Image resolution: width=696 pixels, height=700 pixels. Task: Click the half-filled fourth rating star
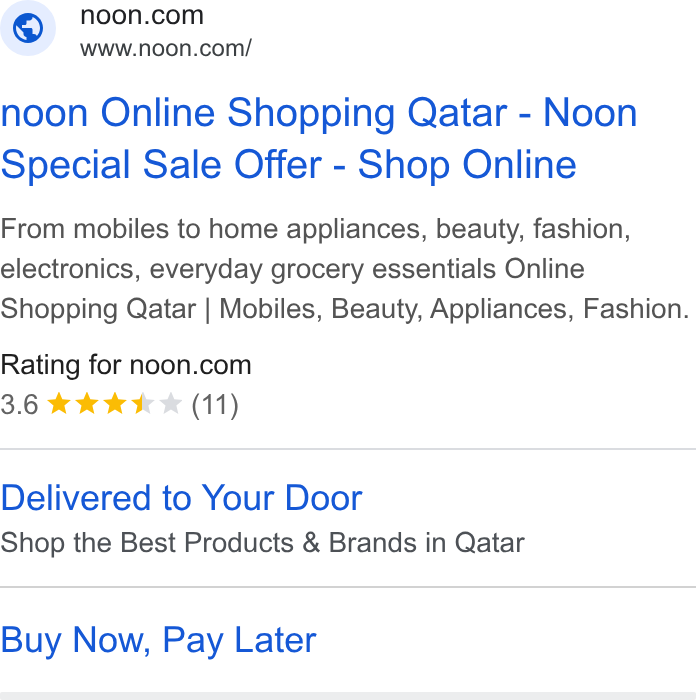(x=143, y=404)
